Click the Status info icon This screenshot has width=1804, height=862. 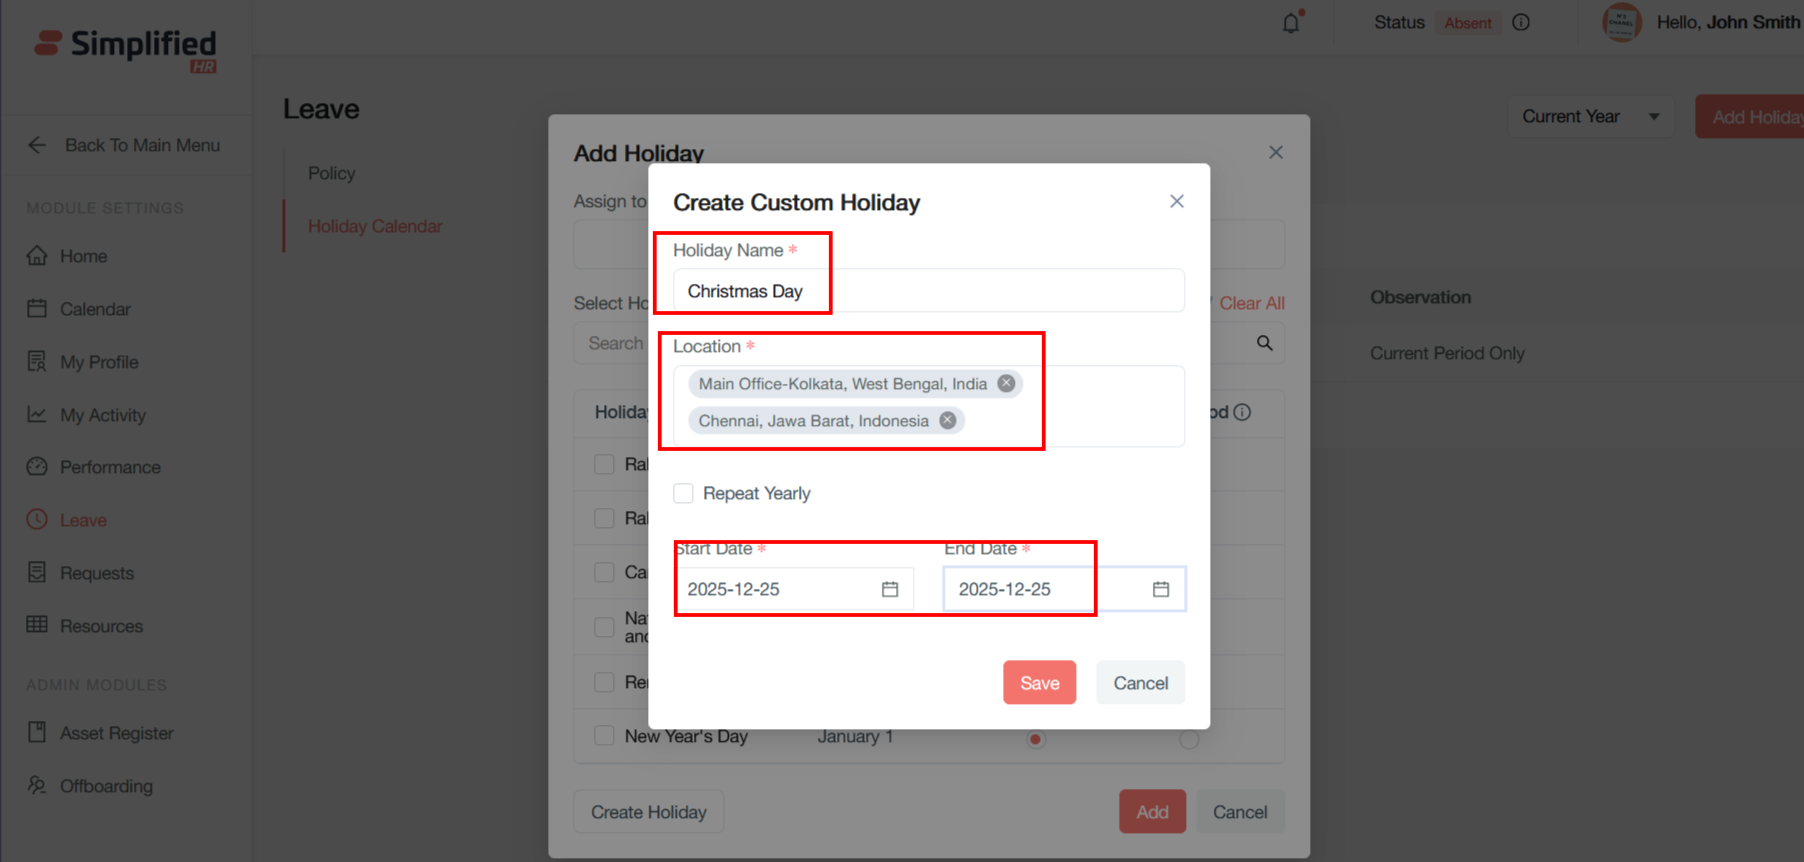click(1521, 23)
